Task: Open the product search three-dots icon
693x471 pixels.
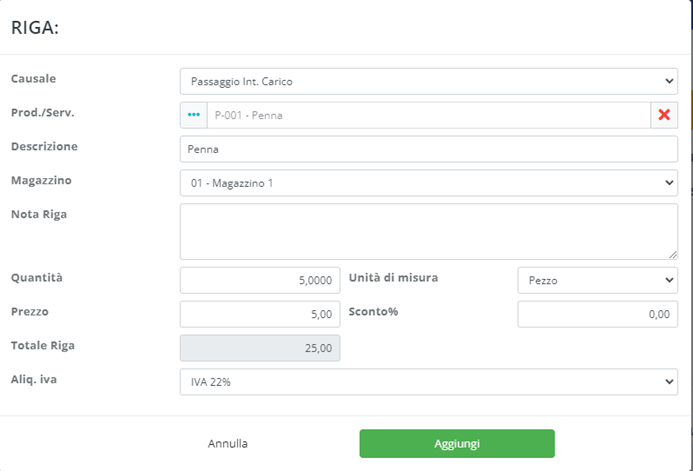Action: (194, 115)
